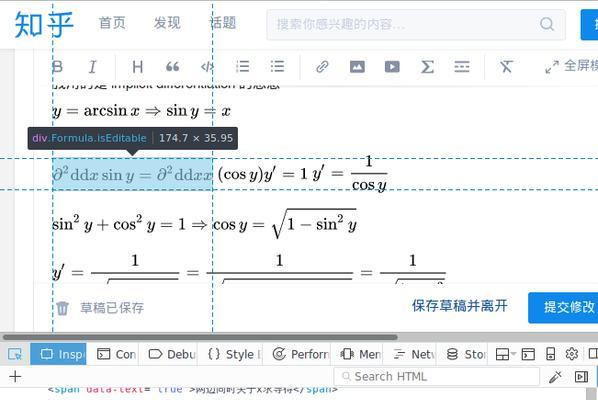Toggle bold formatting in editor toolbar

tap(58, 67)
